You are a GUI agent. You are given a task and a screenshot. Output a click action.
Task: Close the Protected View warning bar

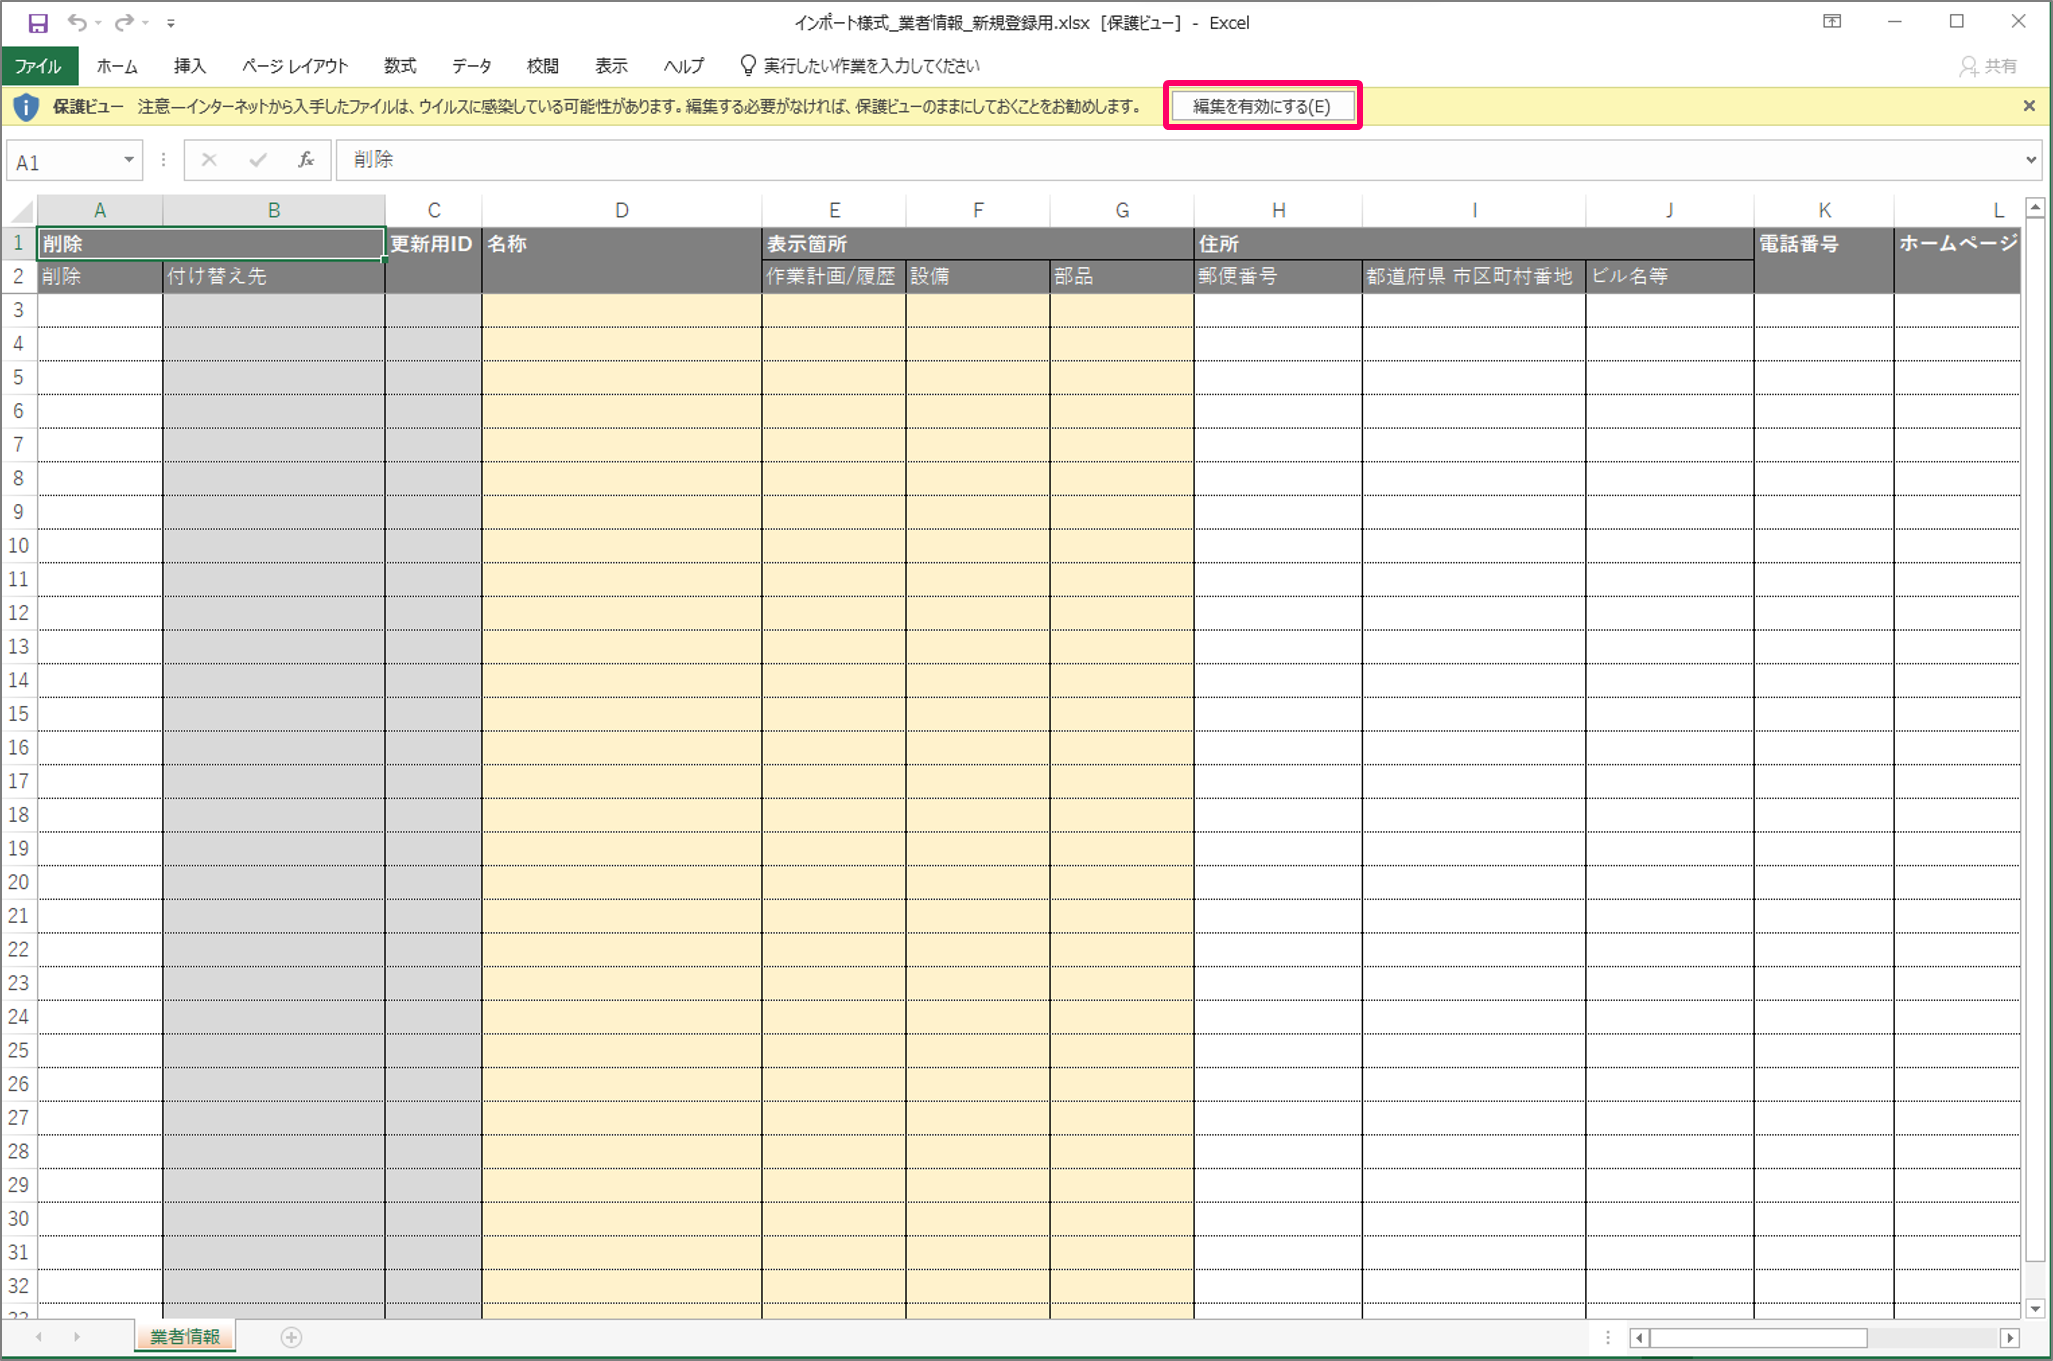pos(2029,106)
